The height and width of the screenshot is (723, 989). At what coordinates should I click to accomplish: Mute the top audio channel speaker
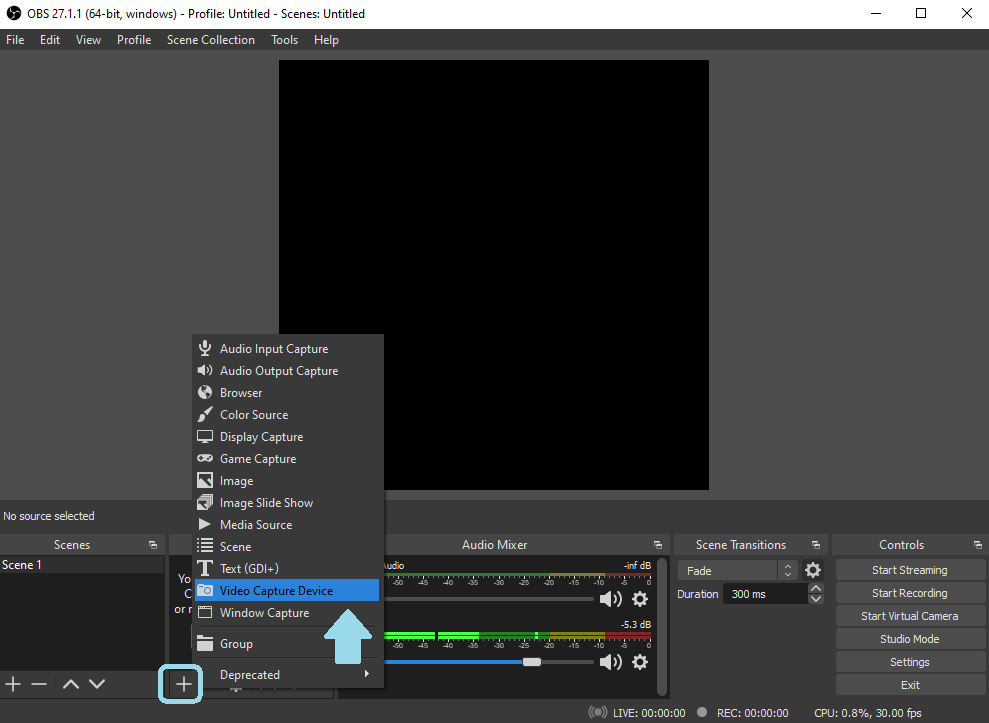pyautogui.click(x=610, y=599)
